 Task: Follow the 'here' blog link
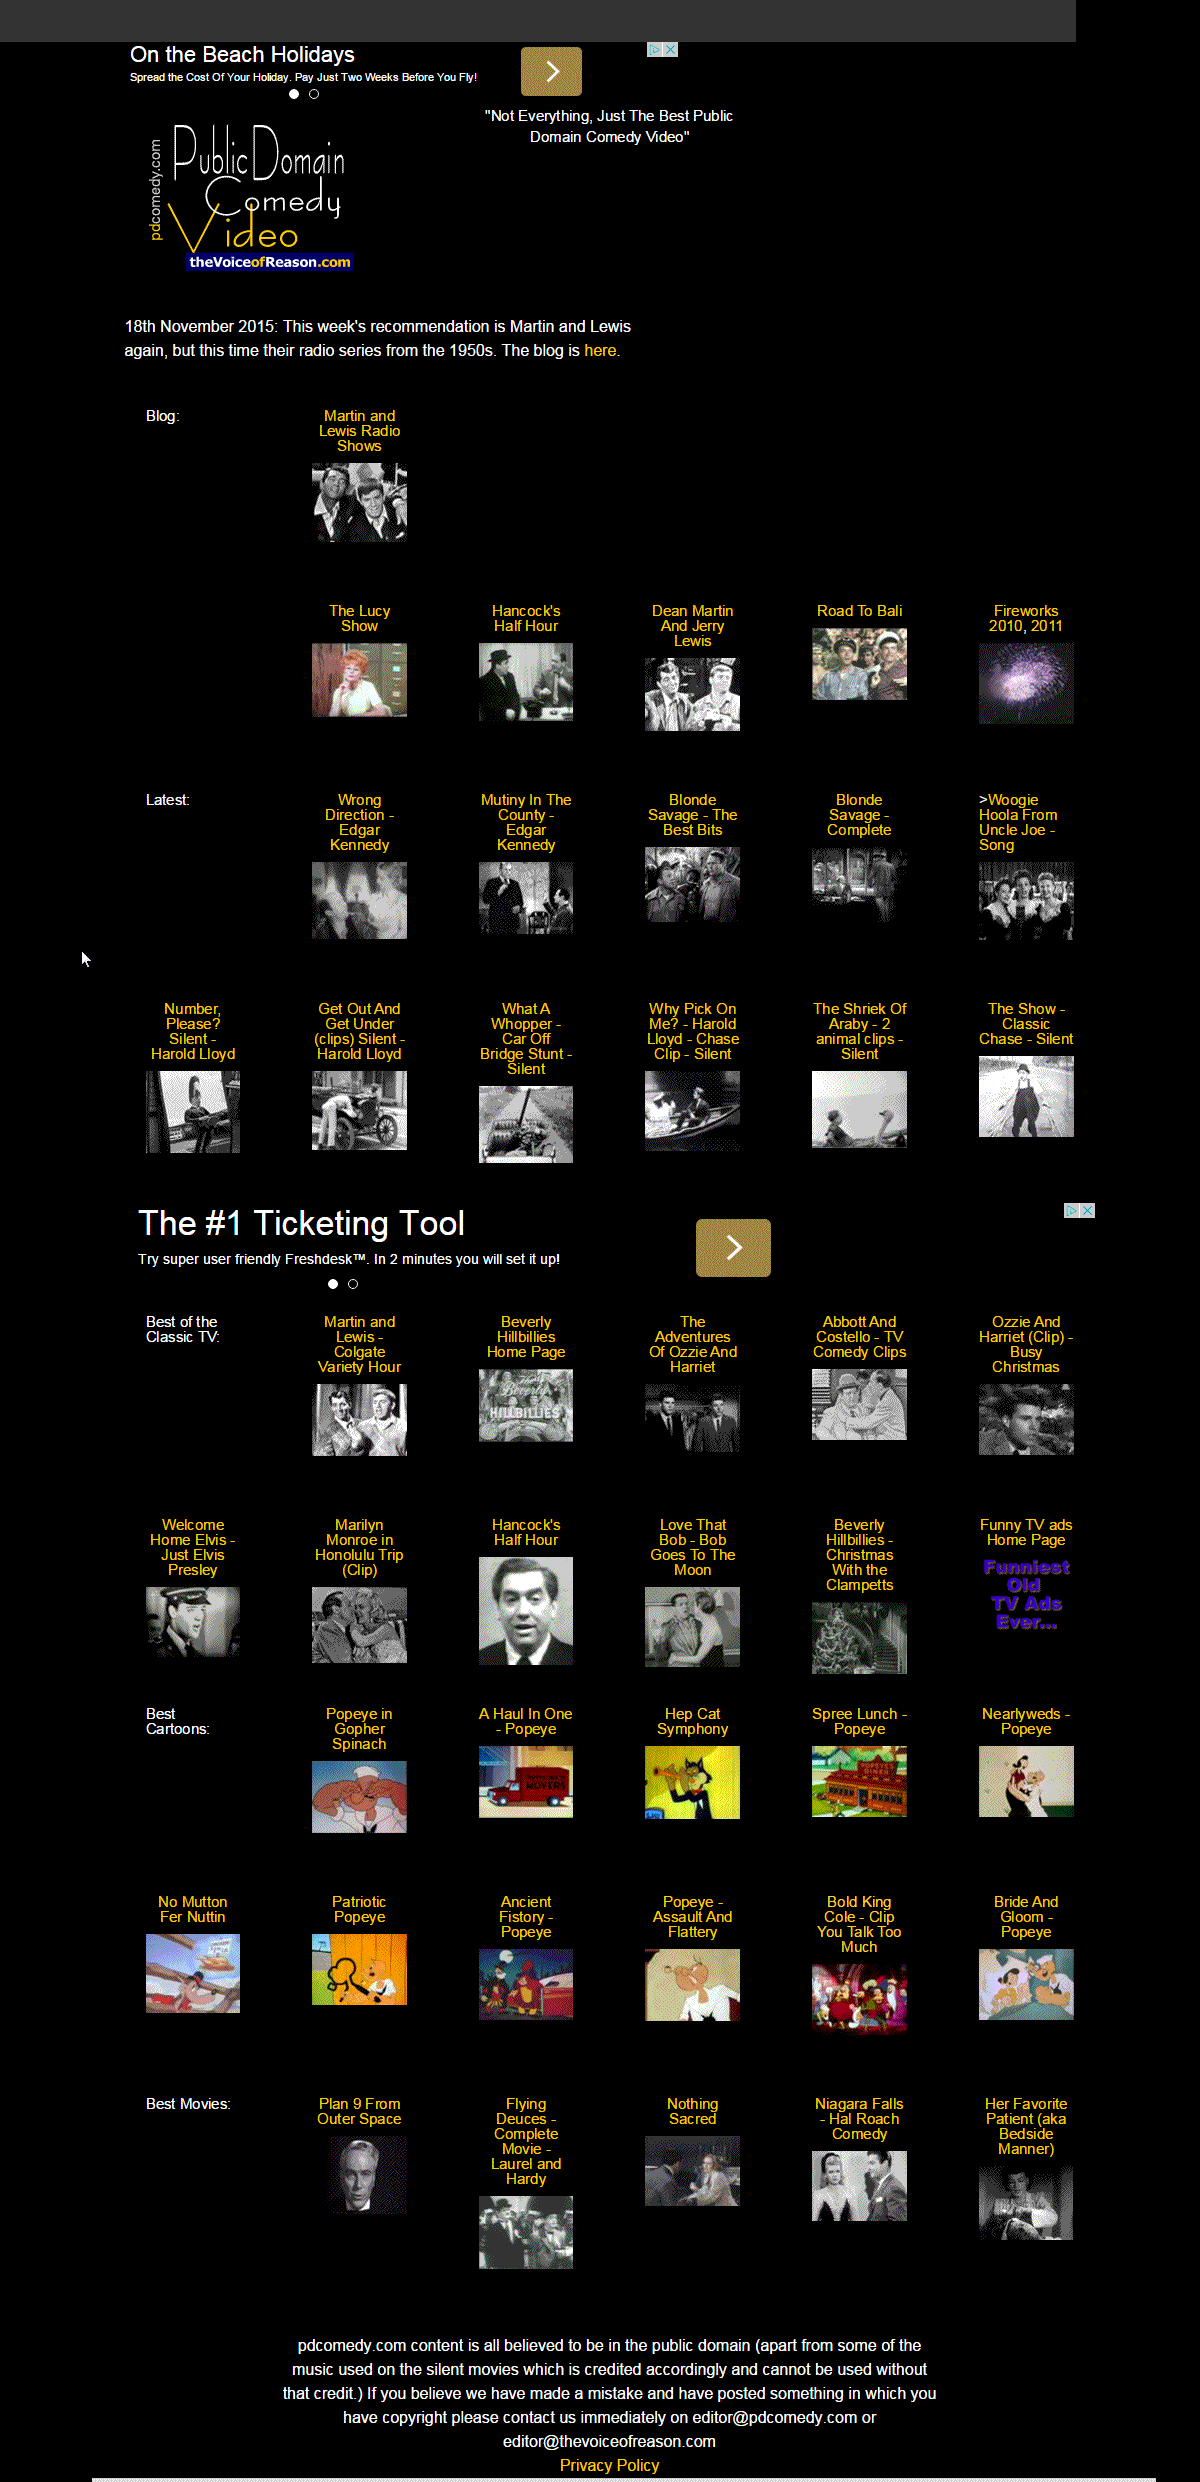click(600, 351)
